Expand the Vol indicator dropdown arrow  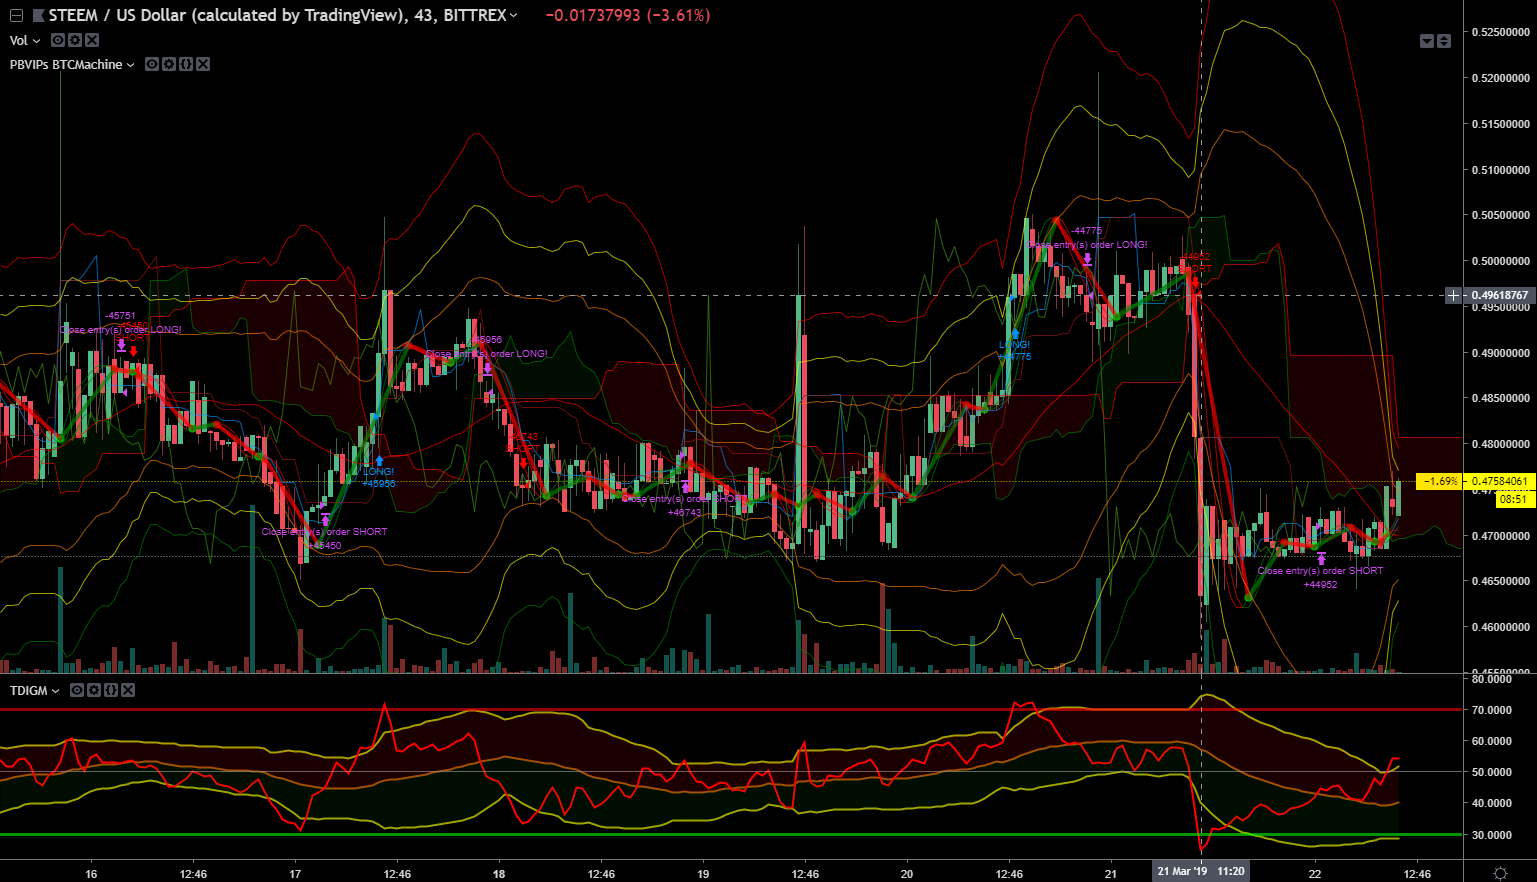click(x=37, y=41)
